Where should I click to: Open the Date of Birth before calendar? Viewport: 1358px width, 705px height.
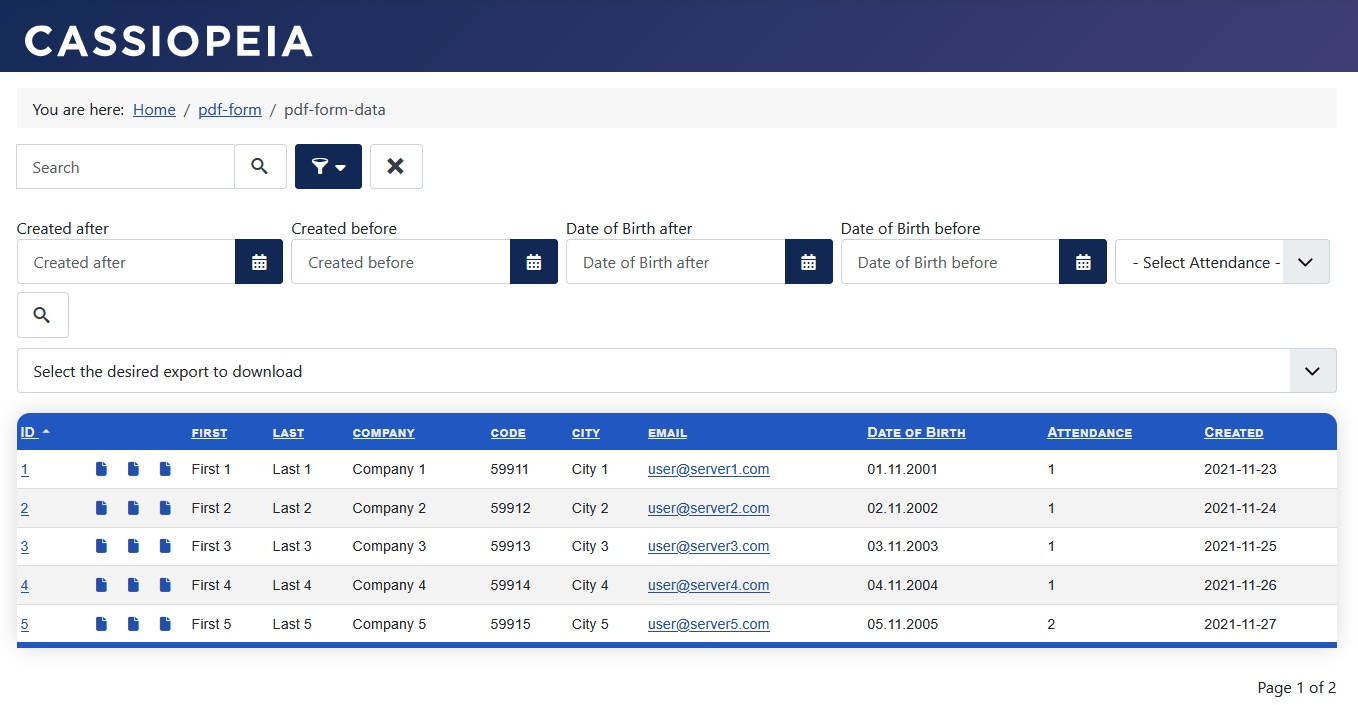coord(1083,262)
